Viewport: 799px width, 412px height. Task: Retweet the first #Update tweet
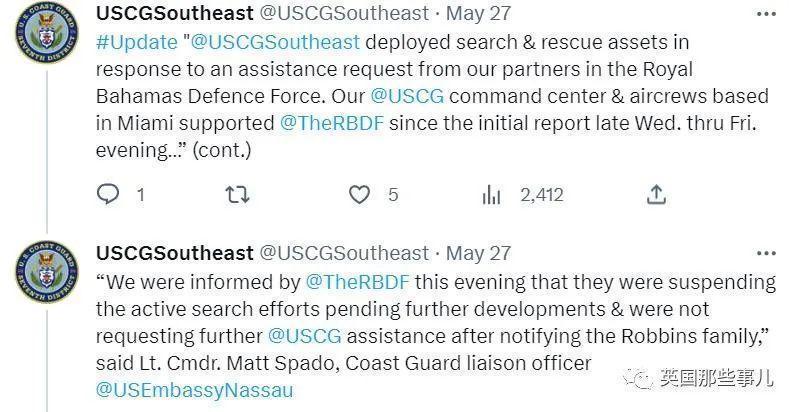pyautogui.click(x=237, y=195)
